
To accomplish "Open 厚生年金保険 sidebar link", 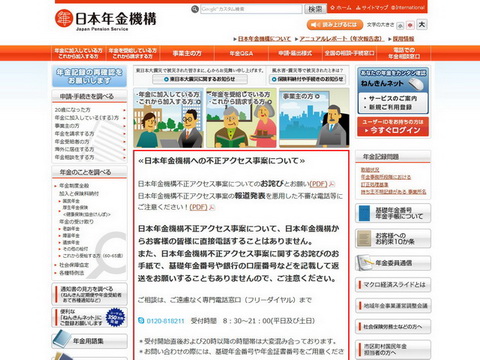I will 76,208.
